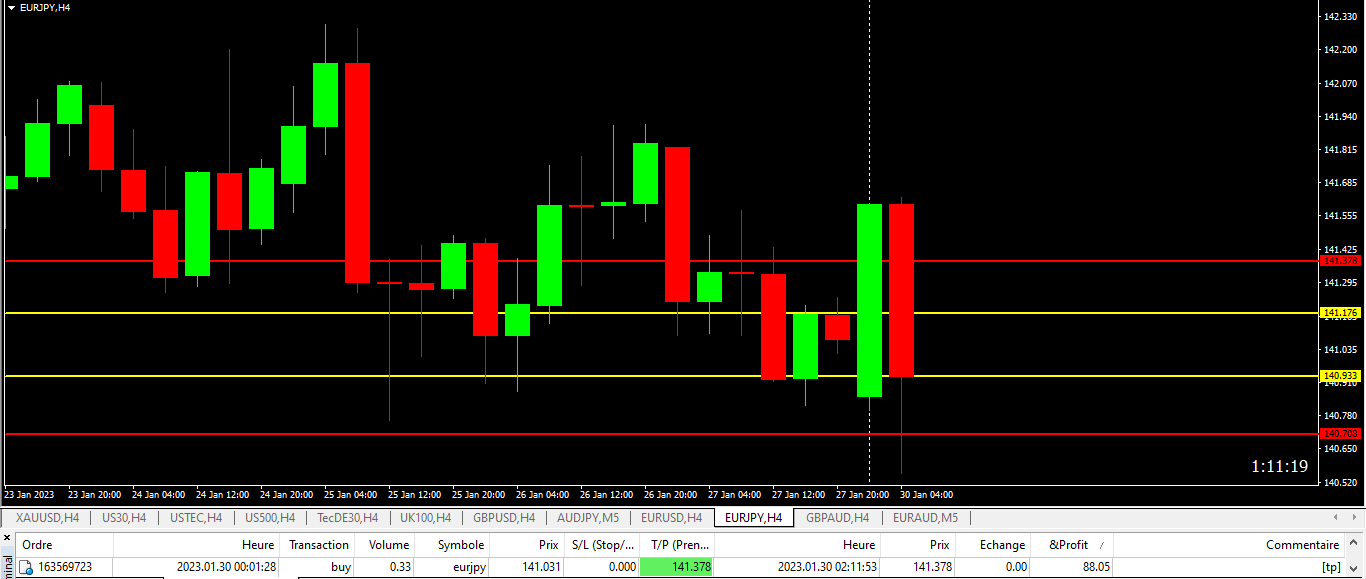Sort by the Volume column header
Image resolution: width=1366 pixels, height=579 pixels.
point(387,545)
